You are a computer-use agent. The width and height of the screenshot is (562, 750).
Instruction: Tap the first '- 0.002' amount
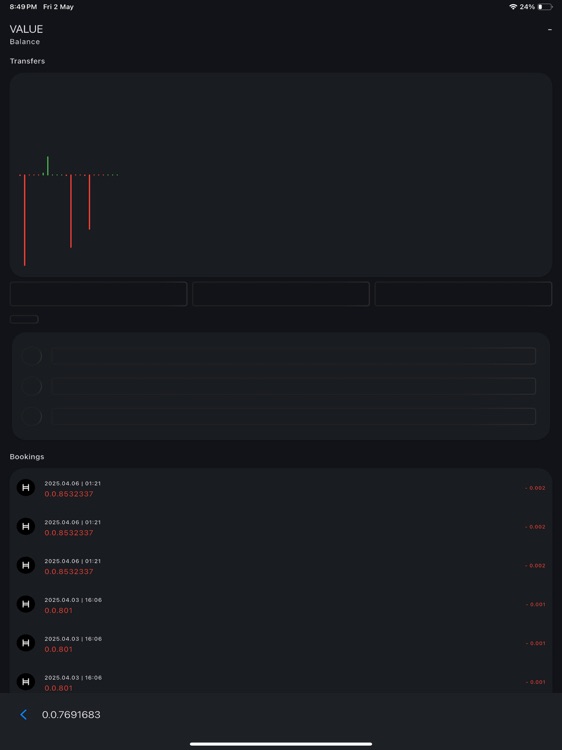pyautogui.click(x=535, y=488)
